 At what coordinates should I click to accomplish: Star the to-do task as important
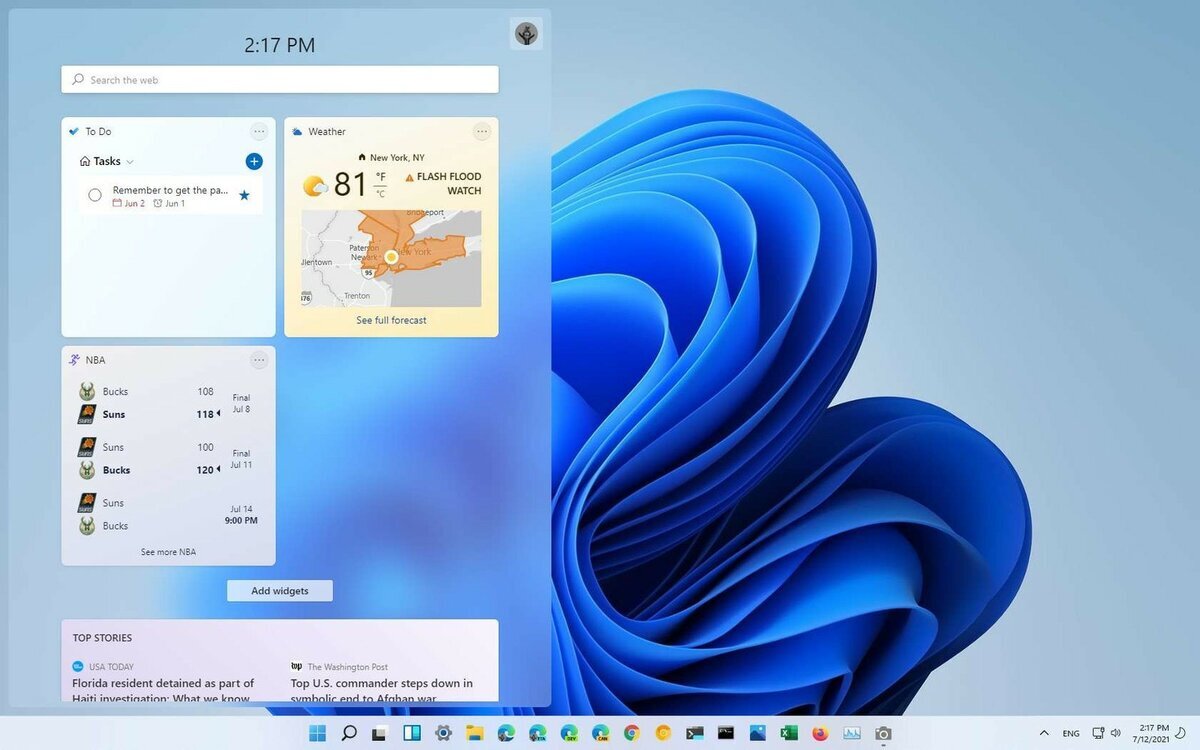tap(244, 195)
